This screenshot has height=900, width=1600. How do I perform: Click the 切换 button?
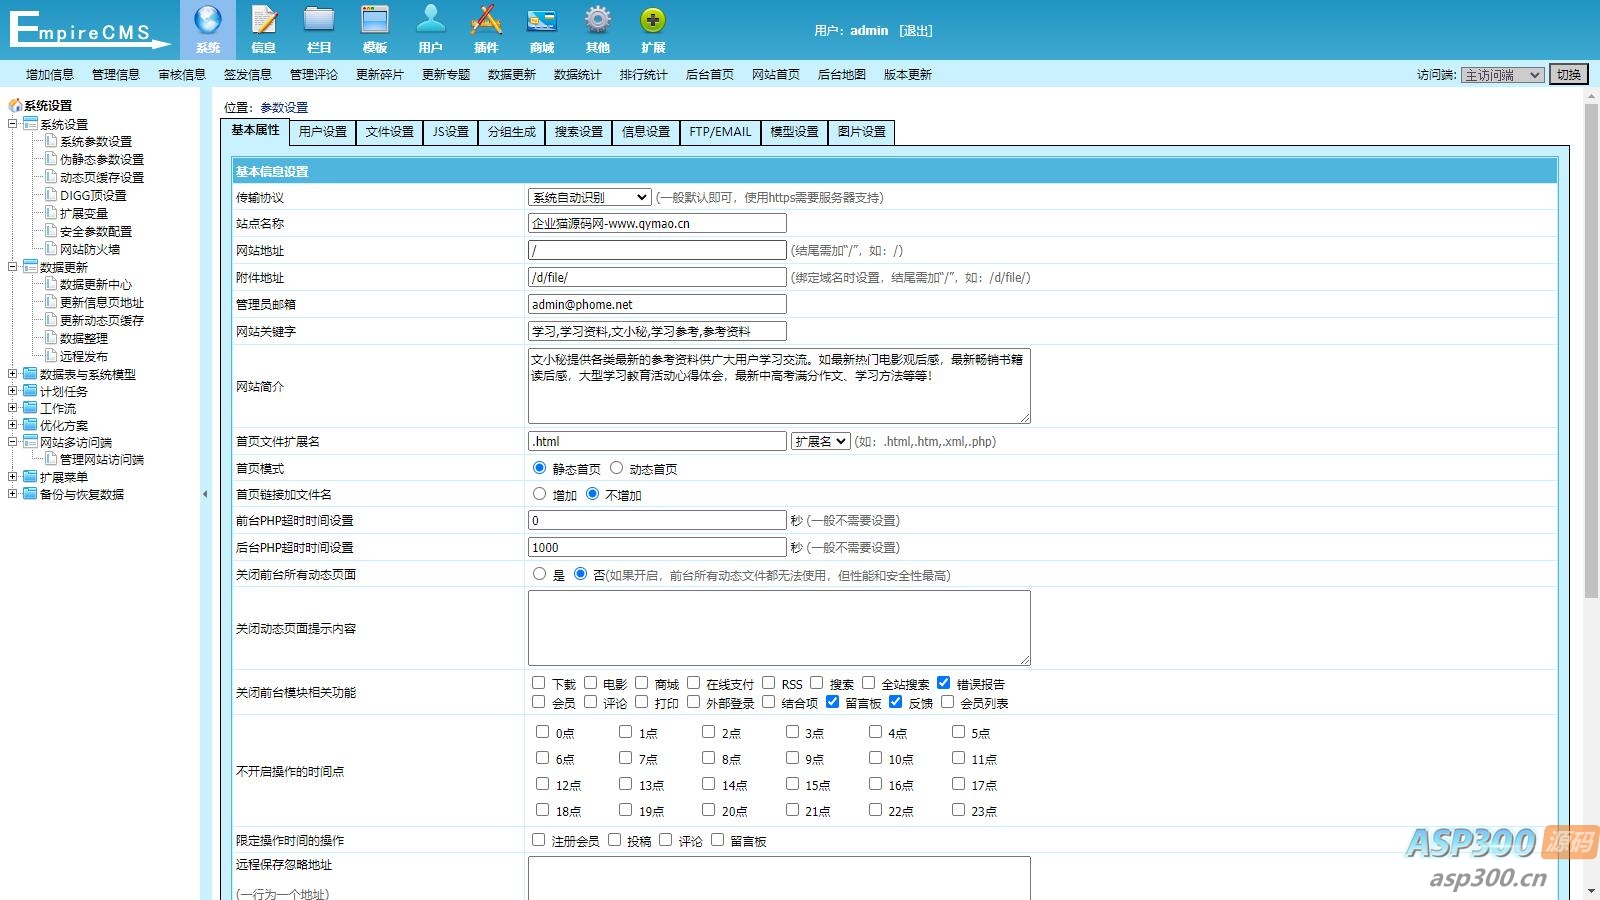tap(1569, 75)
